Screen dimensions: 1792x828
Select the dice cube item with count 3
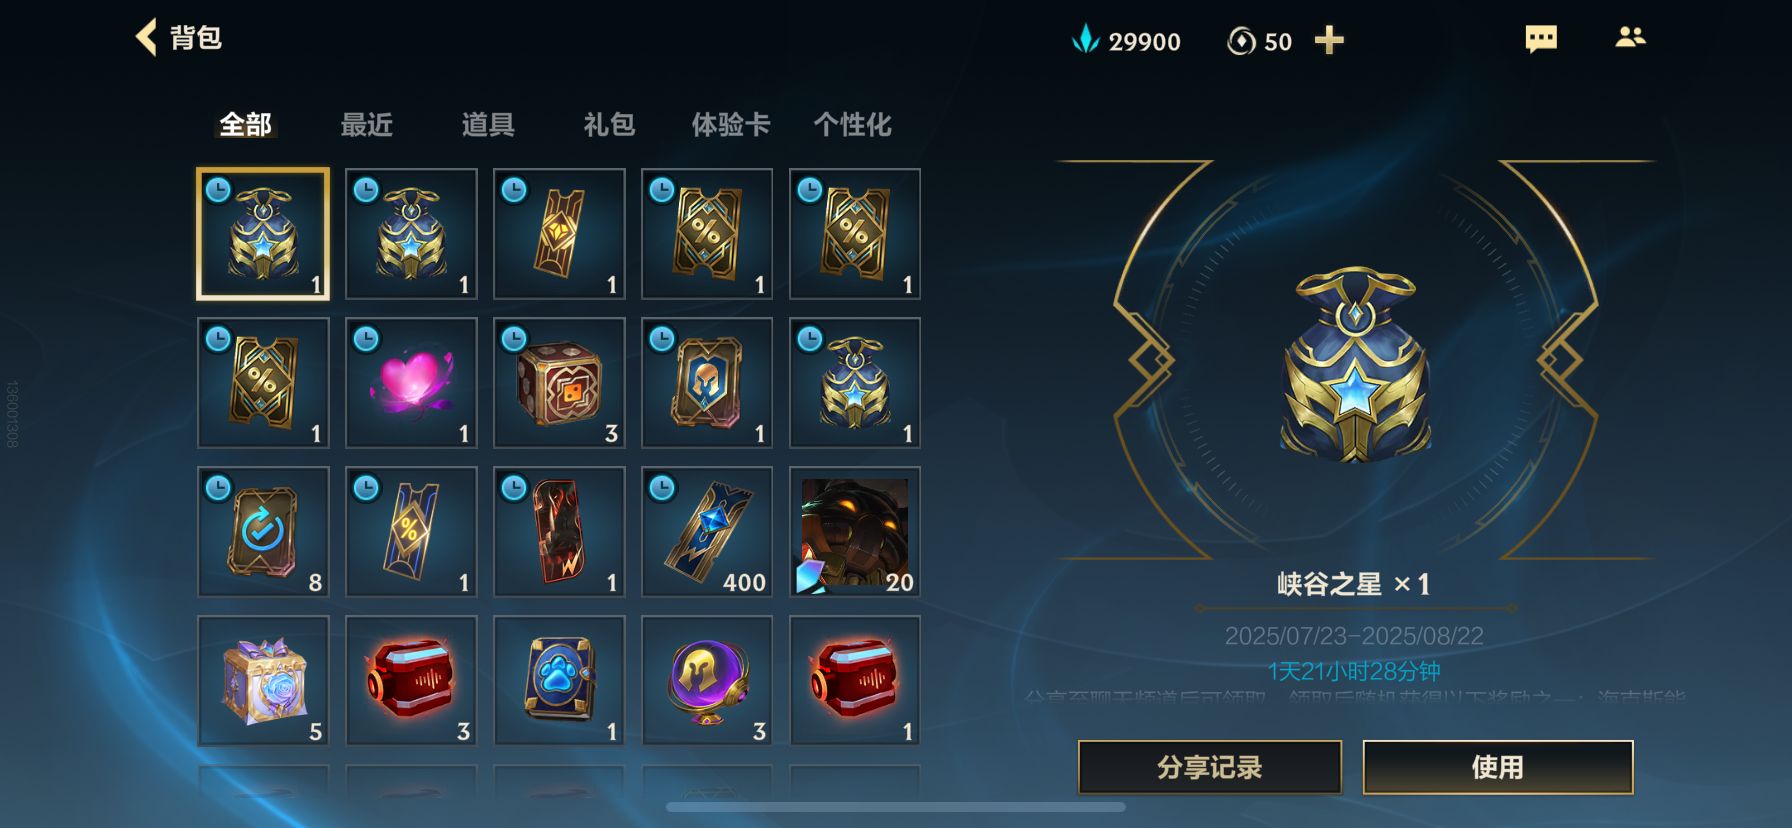pyautogui.click(x=559, y=383)
